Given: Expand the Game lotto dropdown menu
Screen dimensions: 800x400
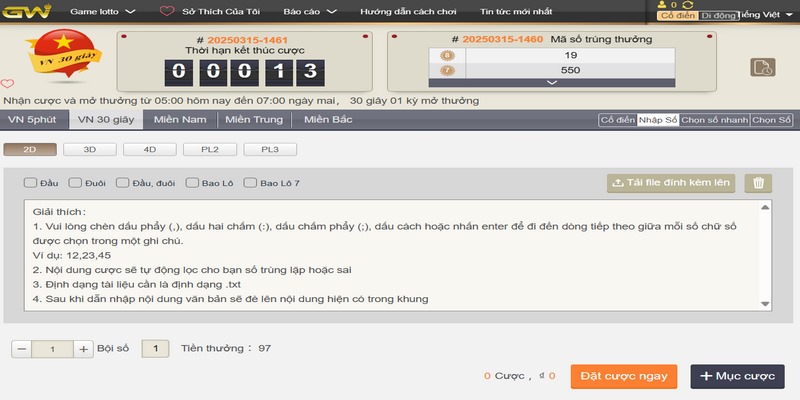Looking at the screenshot, I should click(100, 13).
